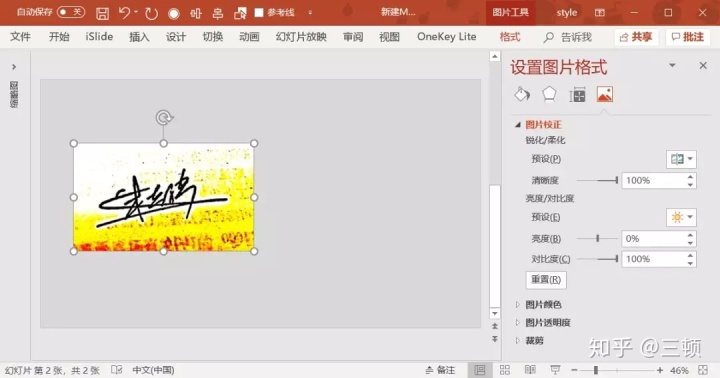Switch to the 视图 tab
The height and width of the screenshot is (378, 720).
[389, 37]
